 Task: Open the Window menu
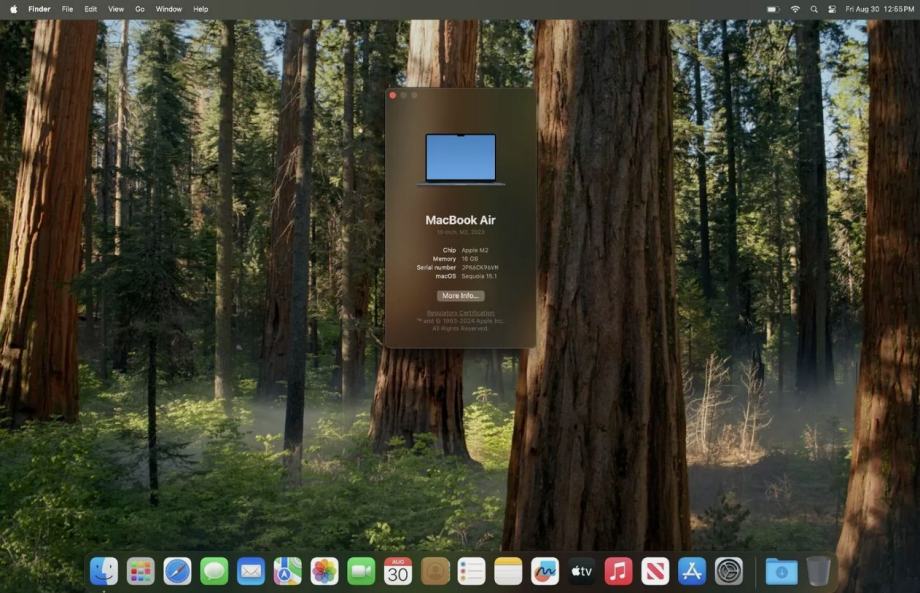[168, 9]
